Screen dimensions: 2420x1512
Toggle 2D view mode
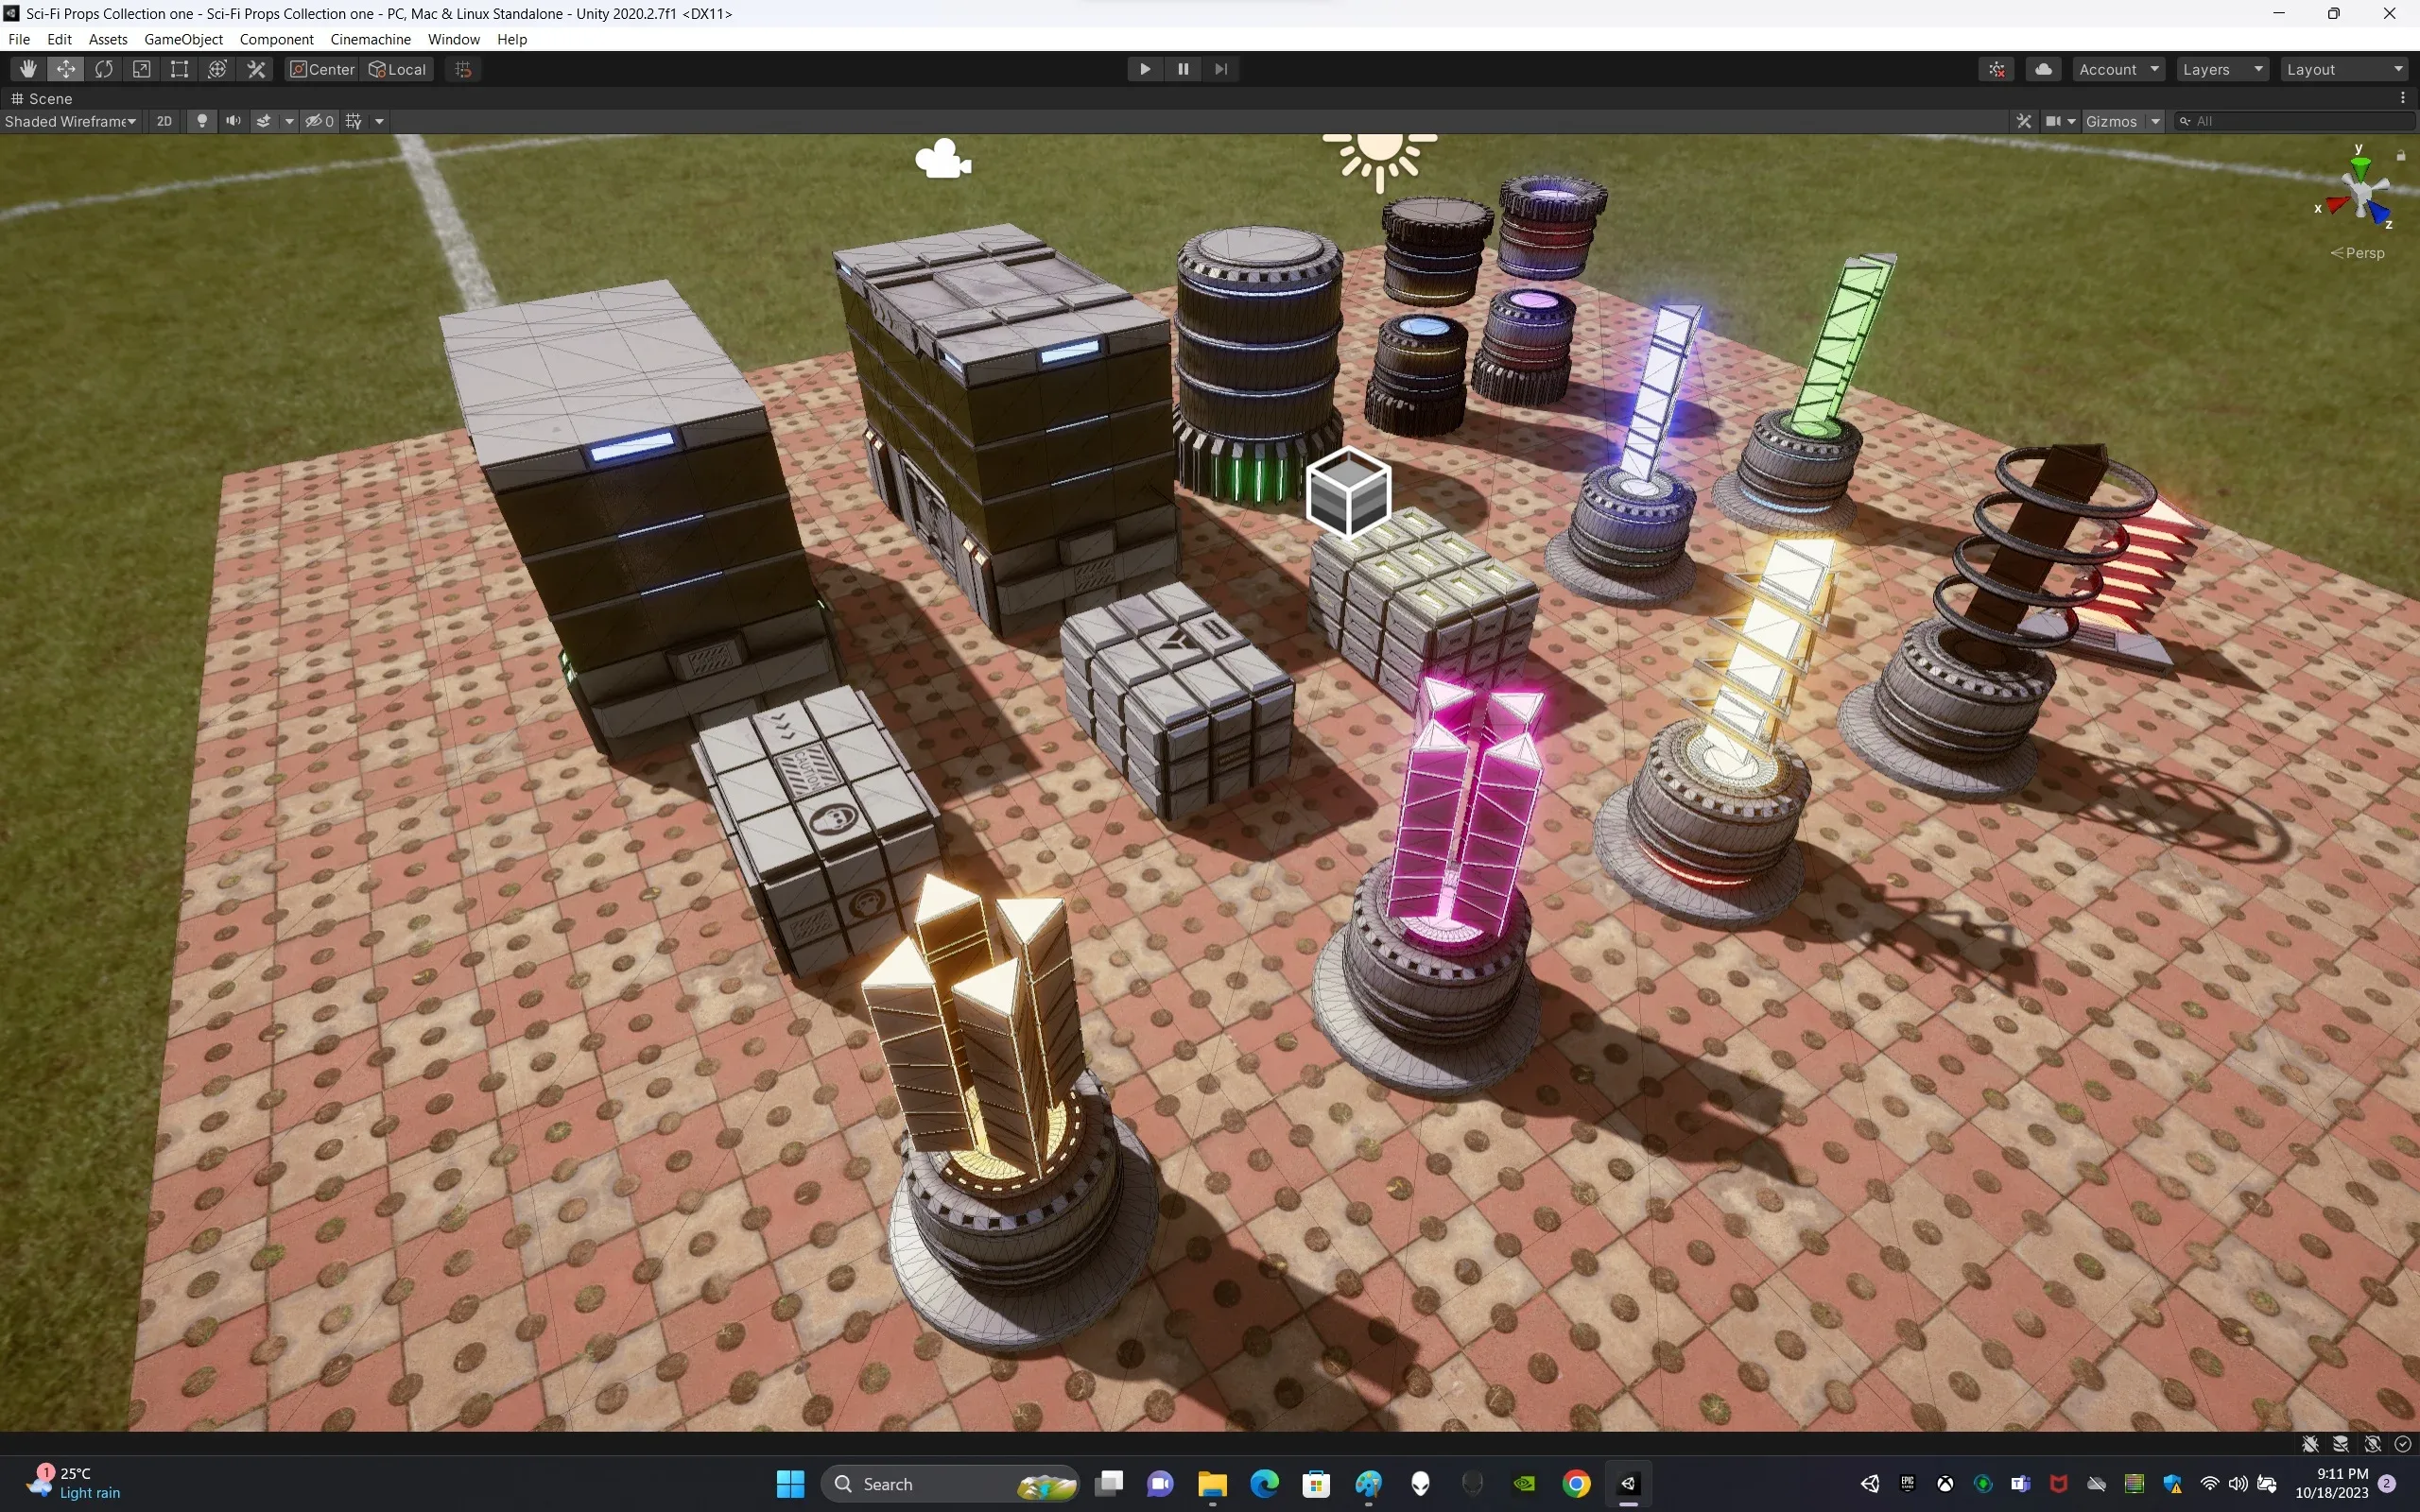[164, 121]
